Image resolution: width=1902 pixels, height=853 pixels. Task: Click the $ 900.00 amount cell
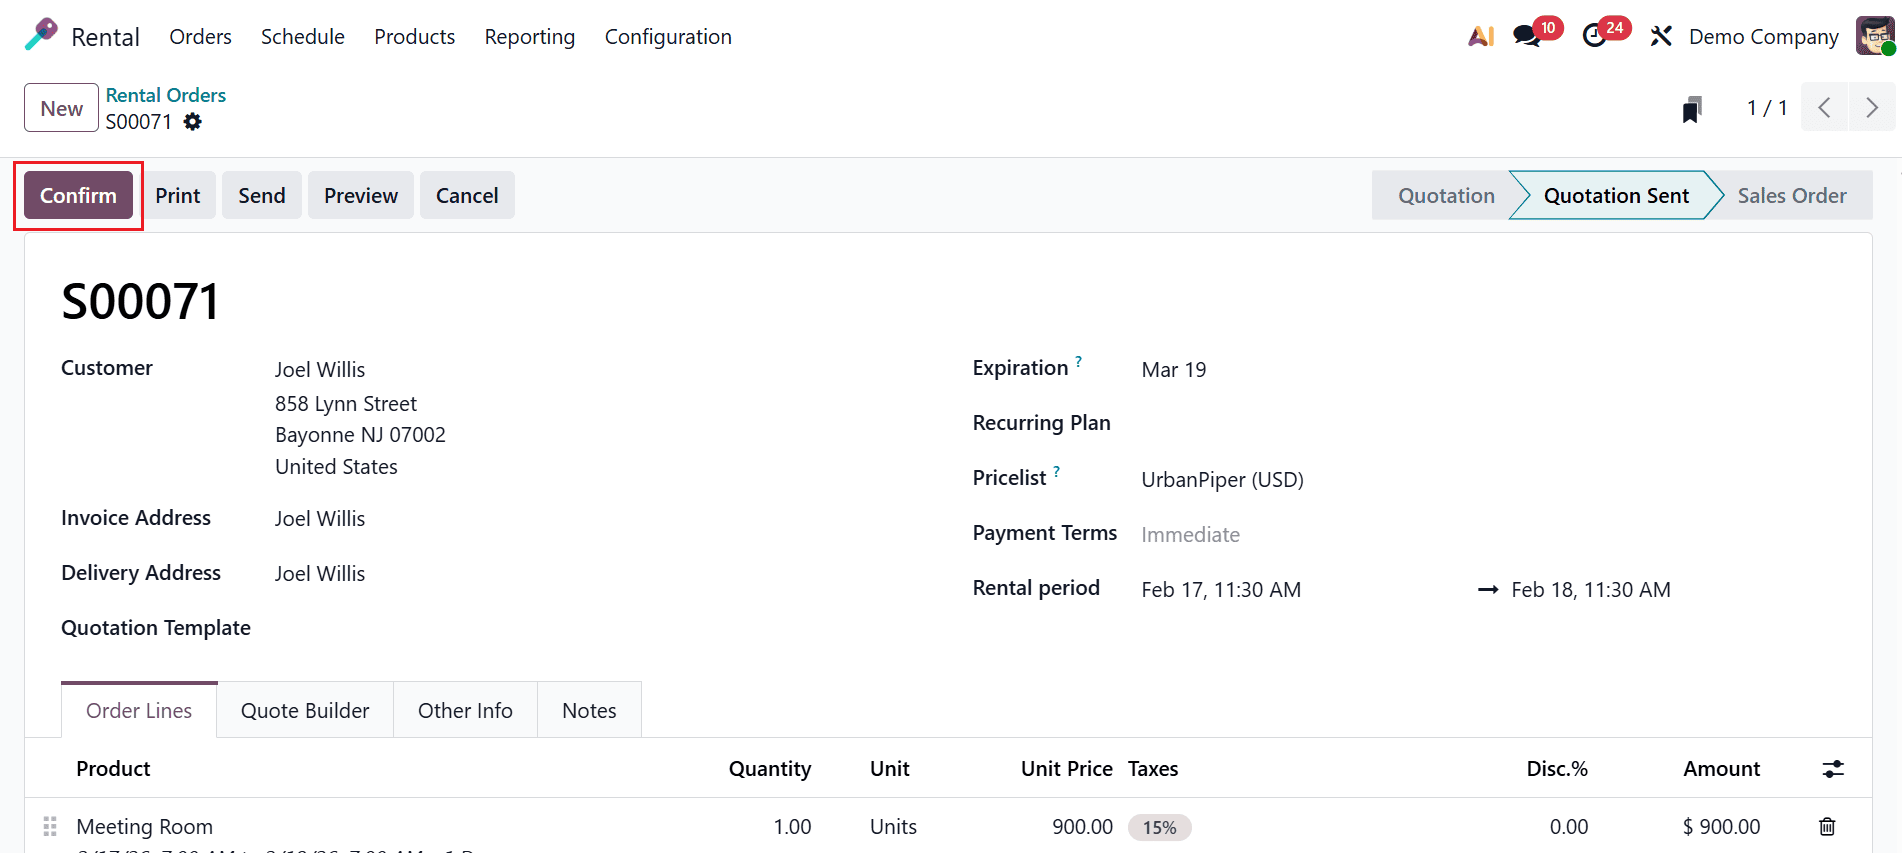click(x=1721, y=826)
